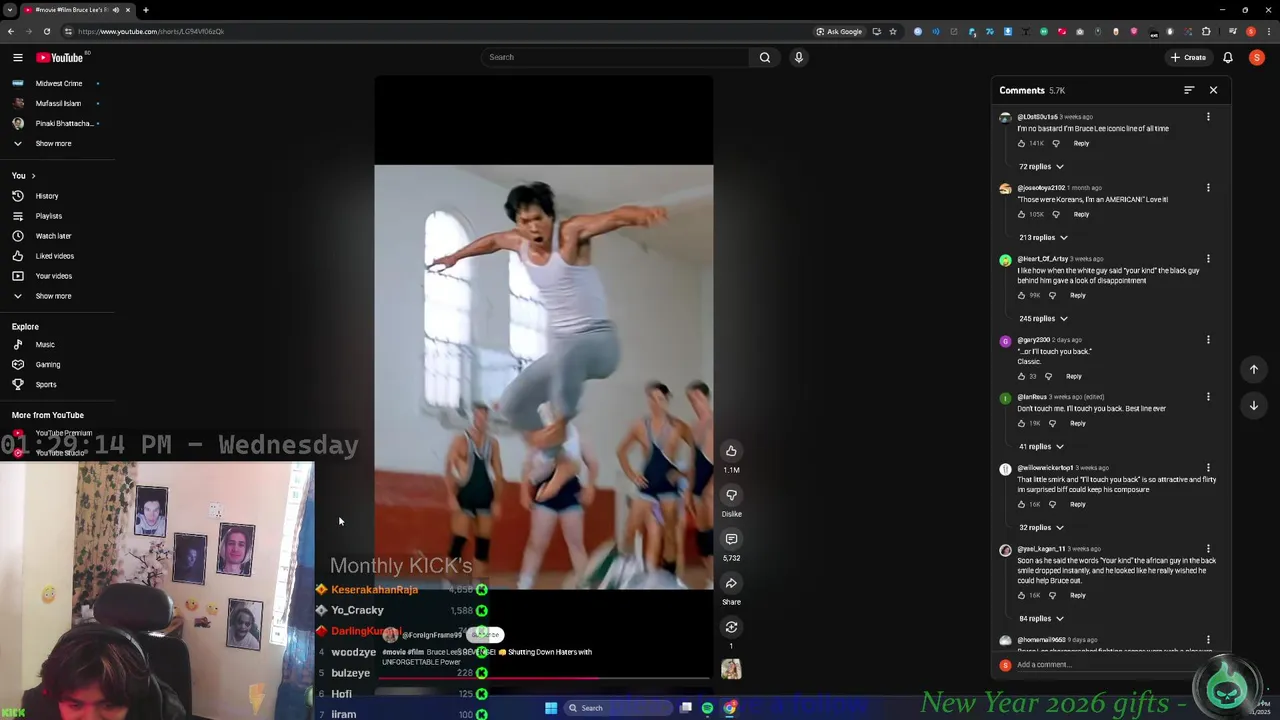1280x720 pixels.
Task: Like the 'Best line ever' comment
Action: [x=1021, y=423]
